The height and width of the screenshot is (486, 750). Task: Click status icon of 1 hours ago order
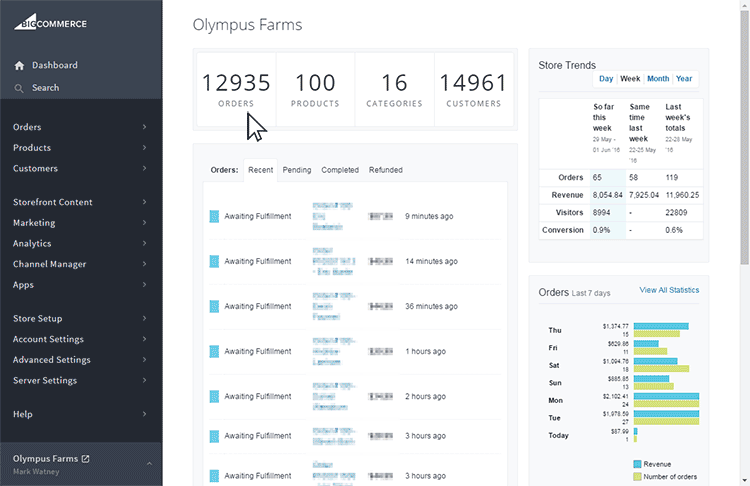[x=214, y=351]
